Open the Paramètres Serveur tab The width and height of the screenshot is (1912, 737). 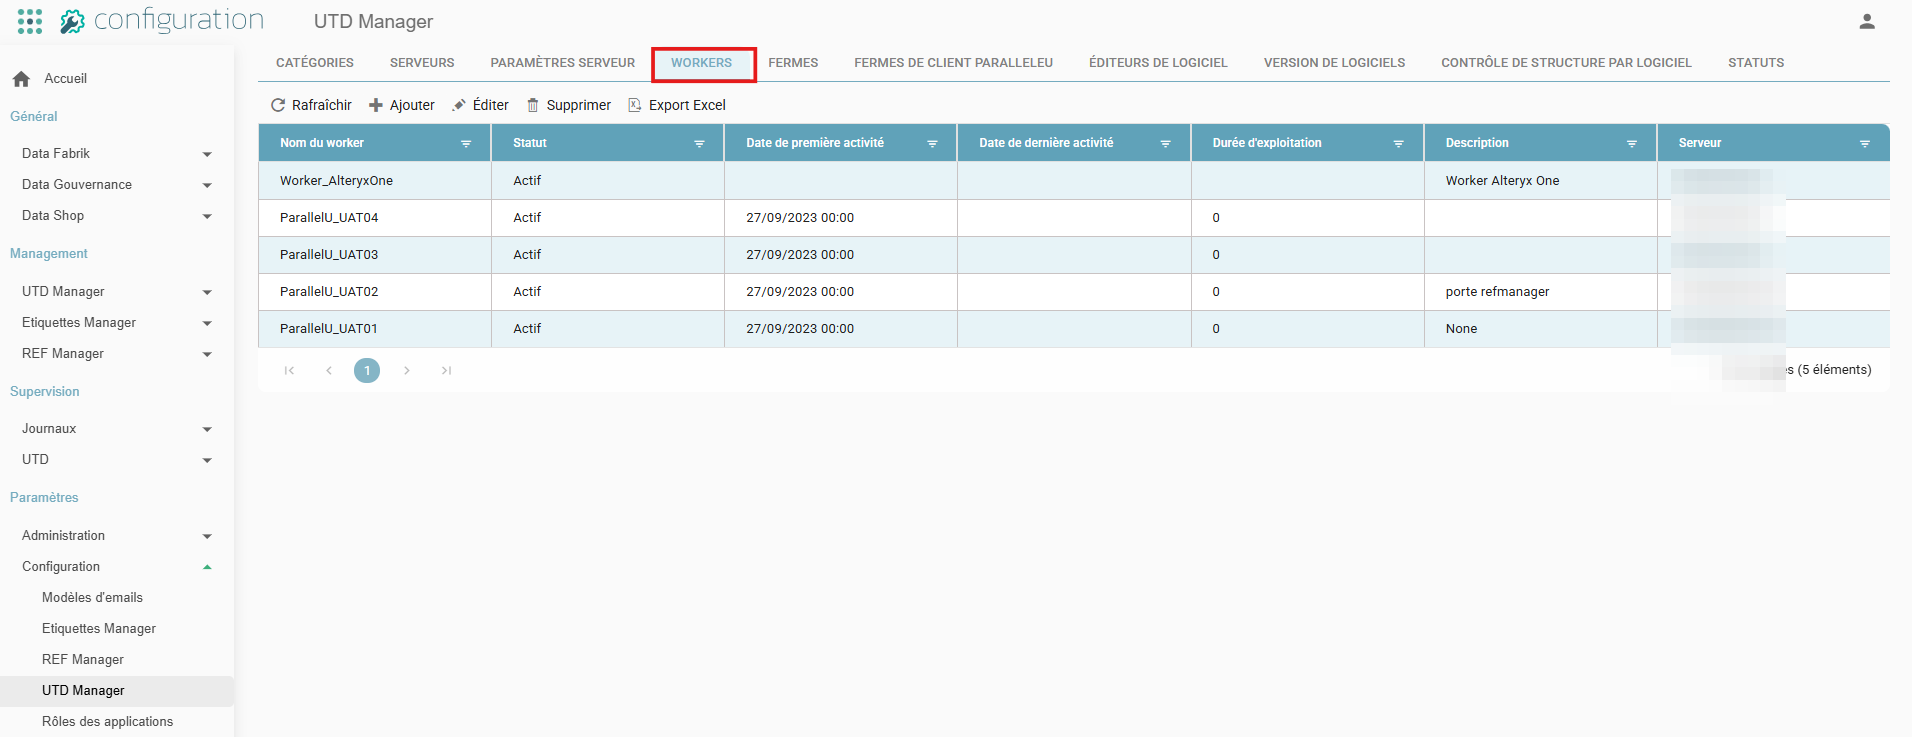coord(563,63)
